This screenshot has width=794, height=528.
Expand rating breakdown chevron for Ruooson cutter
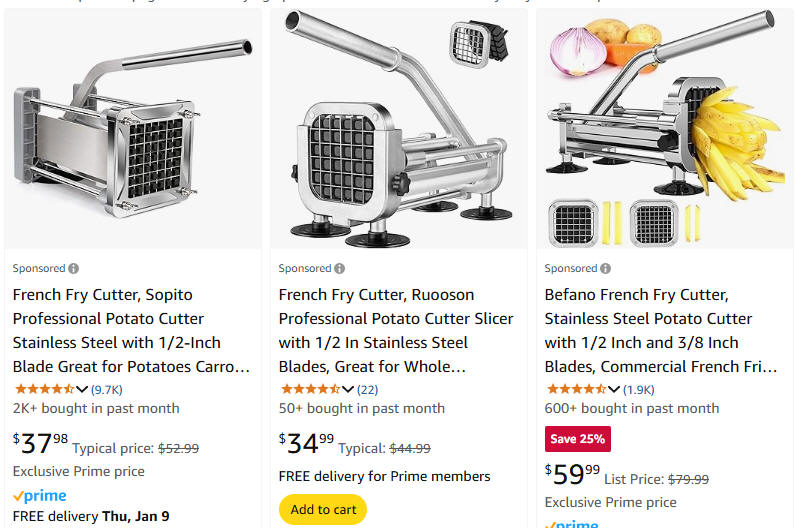coord(348,389)
